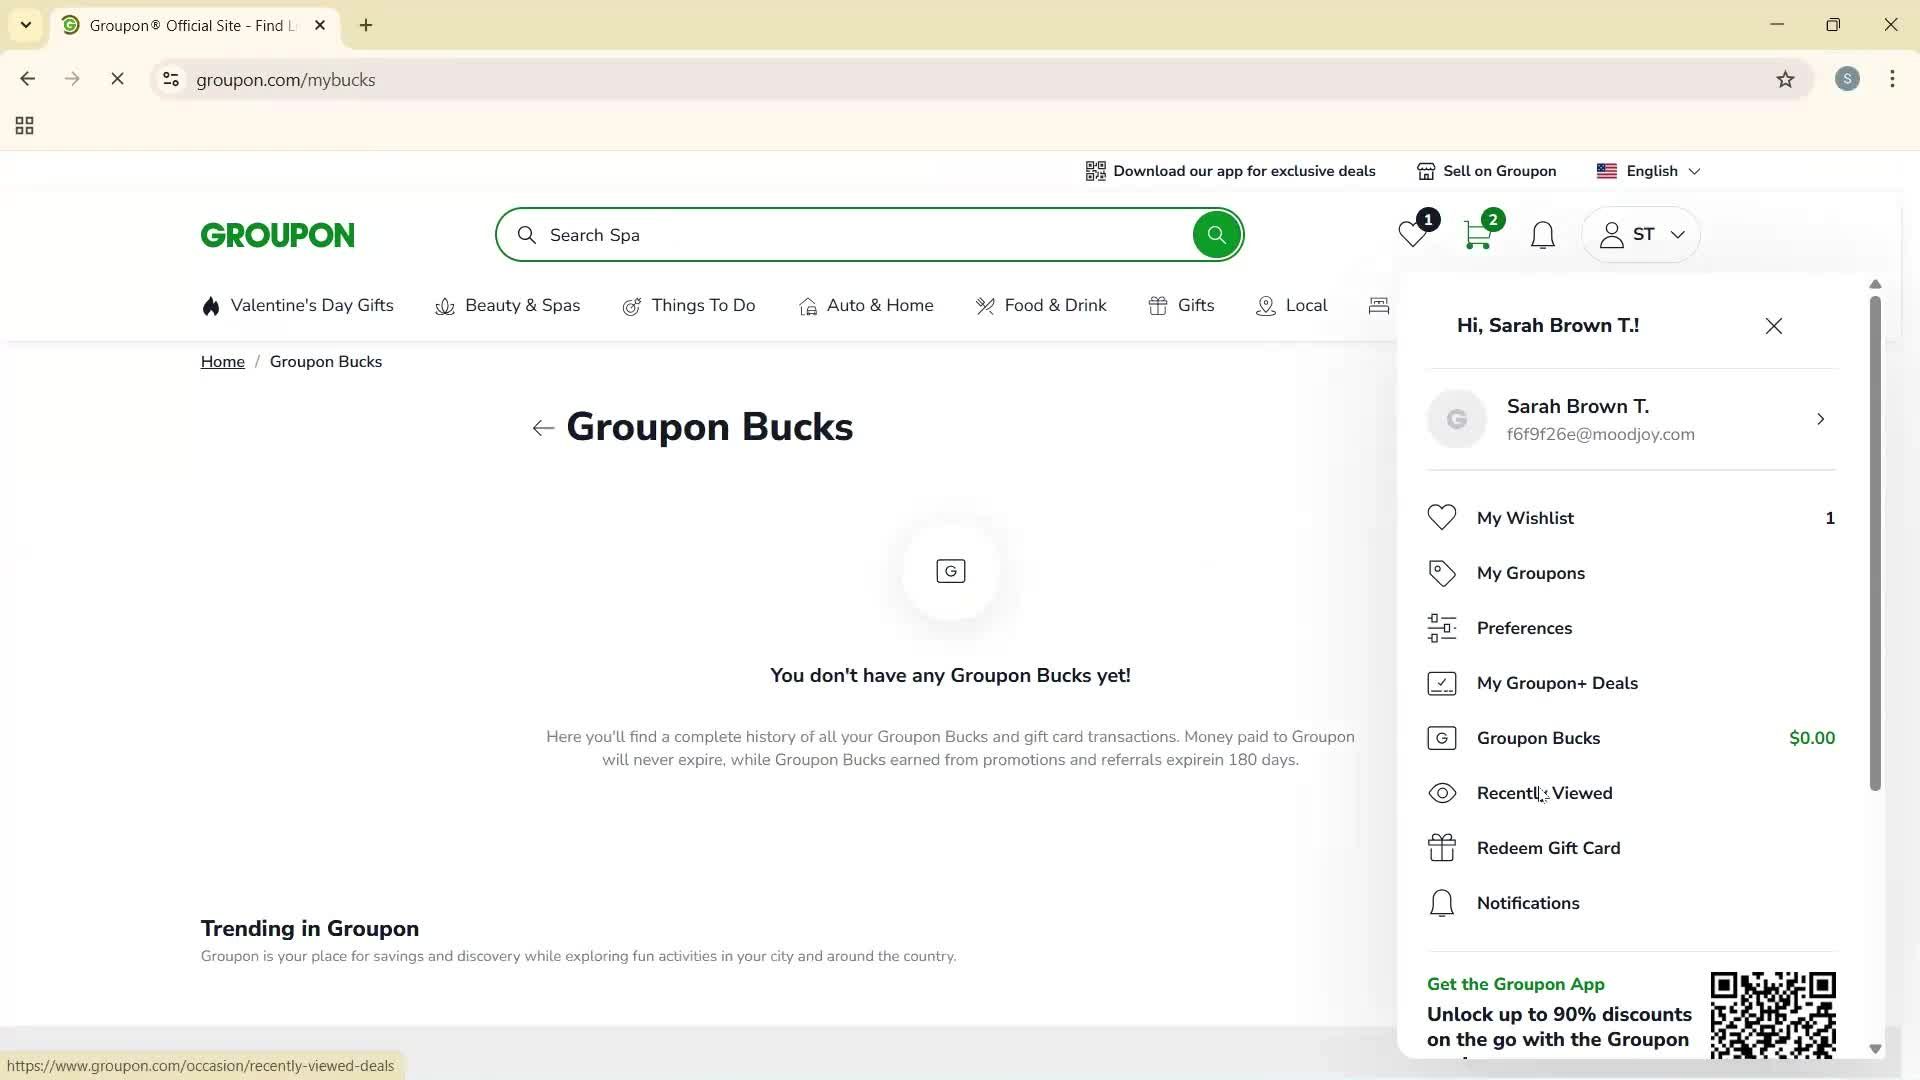Screen dimensions: 1920x1080
Task: Scan the Groupon App QR code
Action: point(1773,1015)
